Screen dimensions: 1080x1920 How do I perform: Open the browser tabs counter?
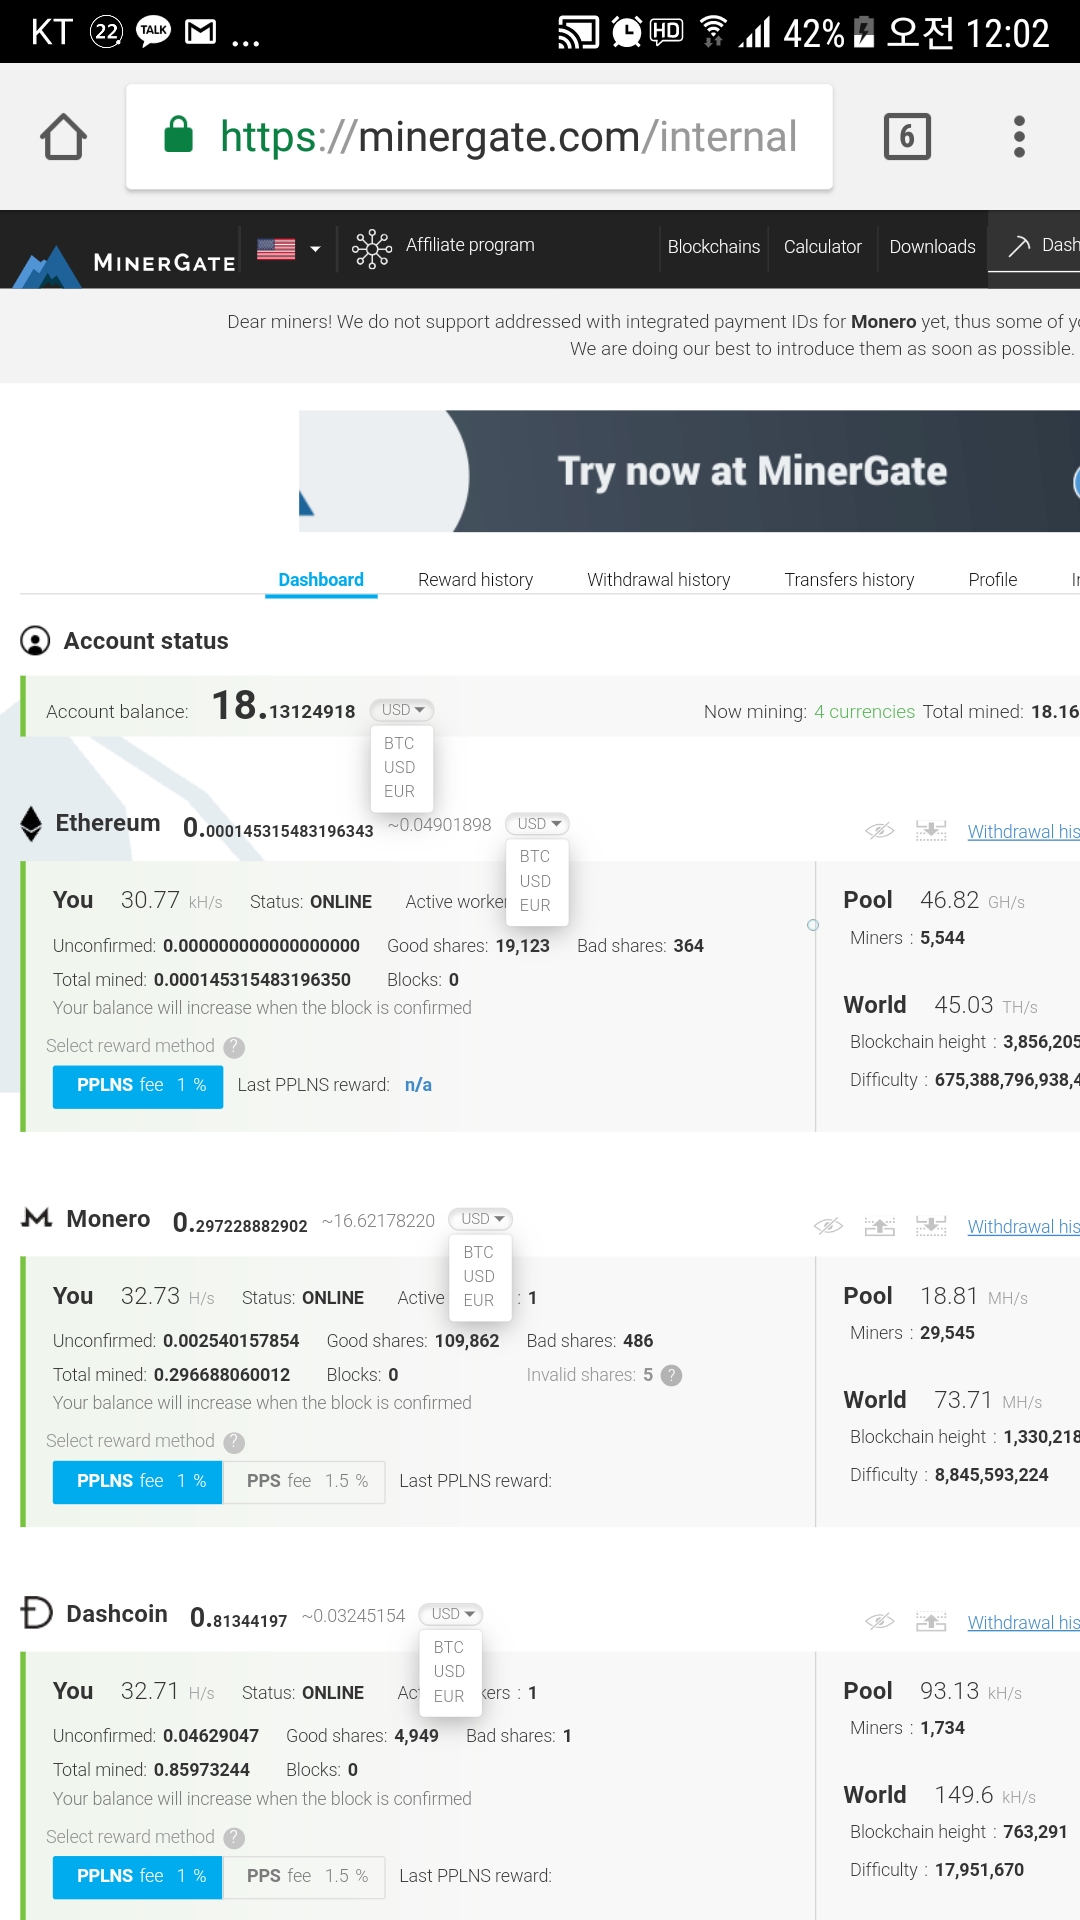tap(907, 137)
